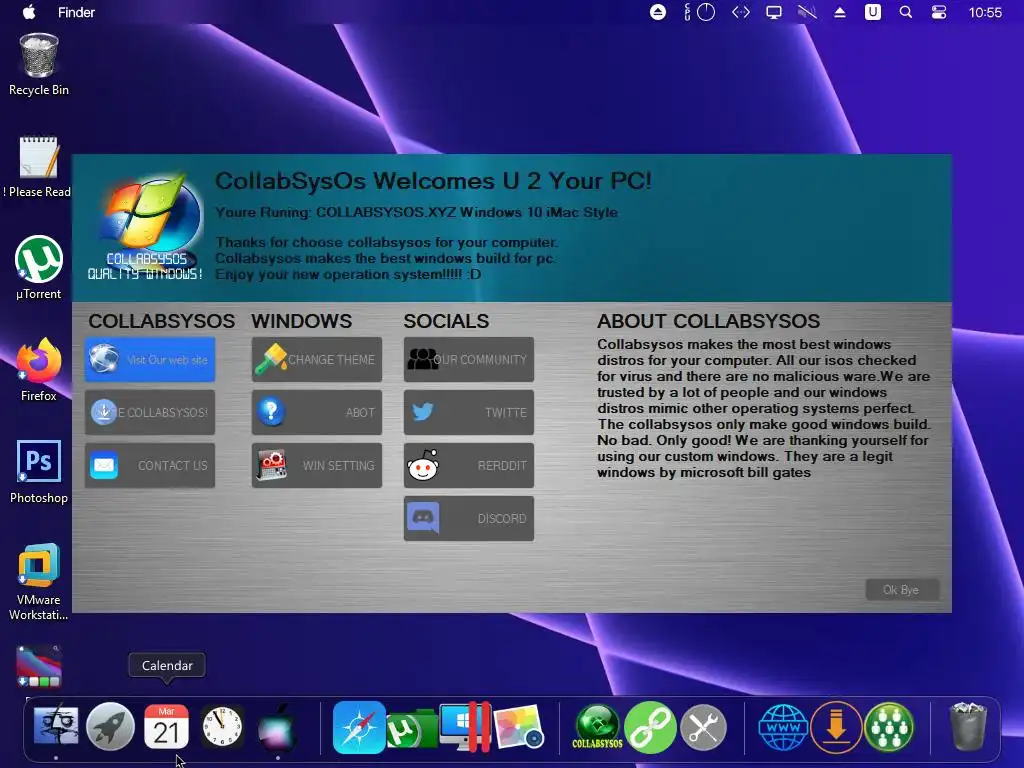Launch Firefox from the desktop
Screen dimensions: 1024x768
[39, 370]
